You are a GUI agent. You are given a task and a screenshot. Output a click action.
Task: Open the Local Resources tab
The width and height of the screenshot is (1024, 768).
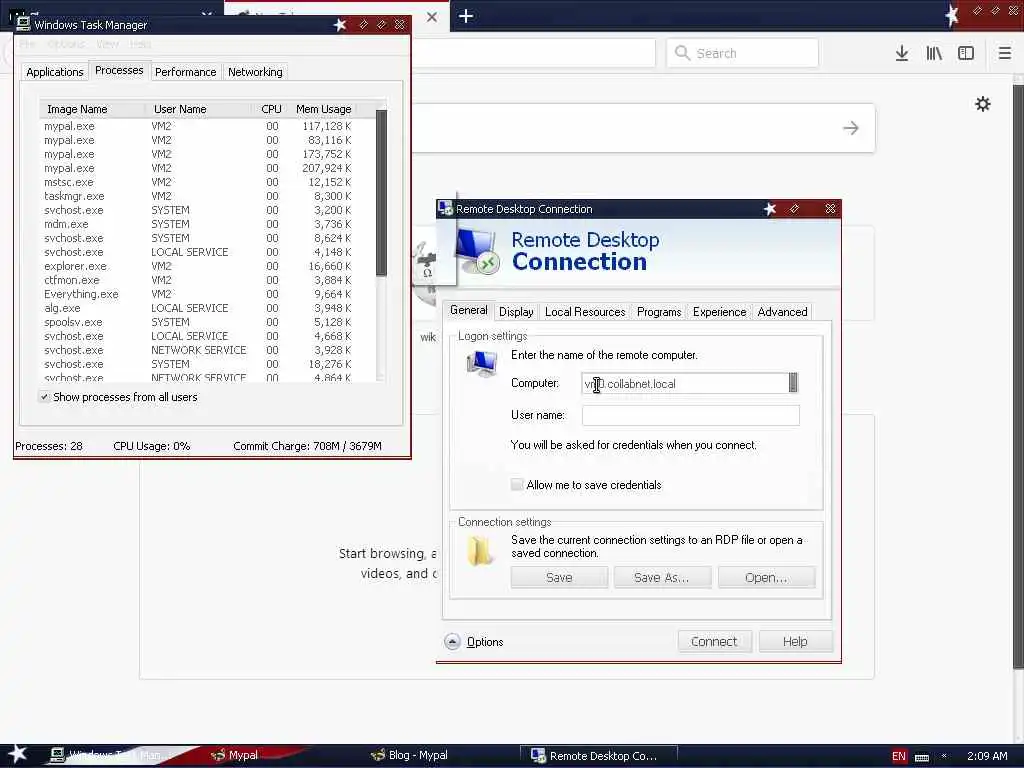pyautogui.click(x=585, y=312)
